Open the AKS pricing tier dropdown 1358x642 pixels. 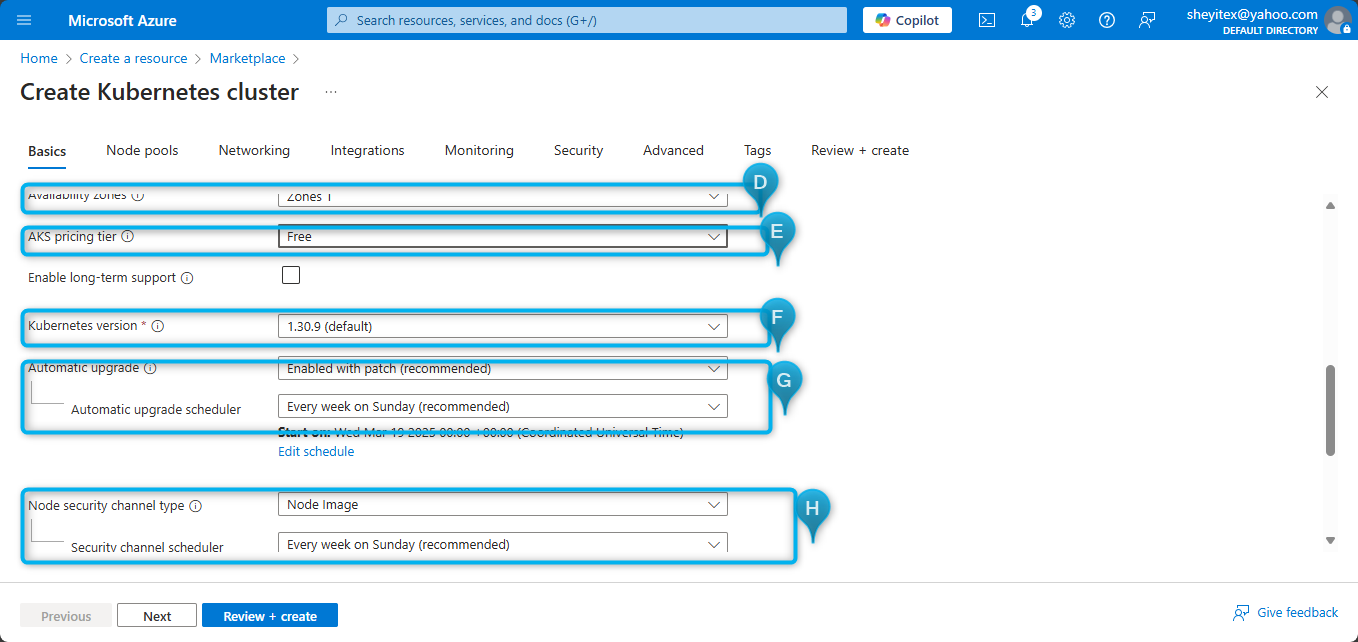(x=502, y=237)
